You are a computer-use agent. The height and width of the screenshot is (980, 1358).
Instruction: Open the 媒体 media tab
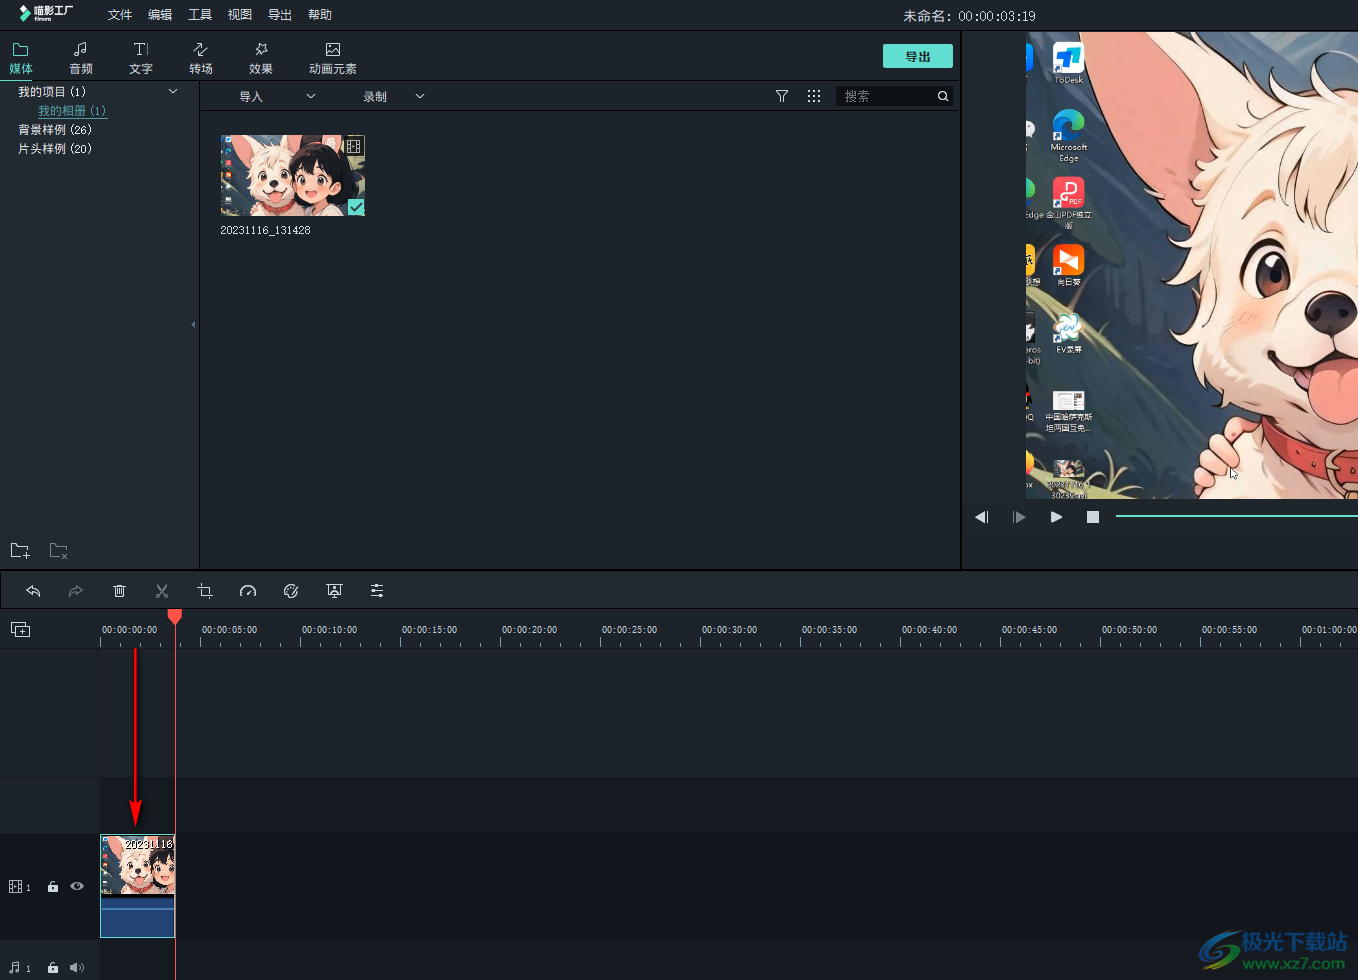pyautogui.click(x=21, y=58)
